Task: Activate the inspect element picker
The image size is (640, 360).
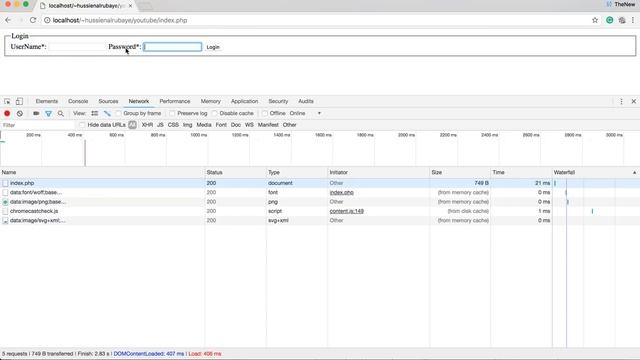Action: 7,101
